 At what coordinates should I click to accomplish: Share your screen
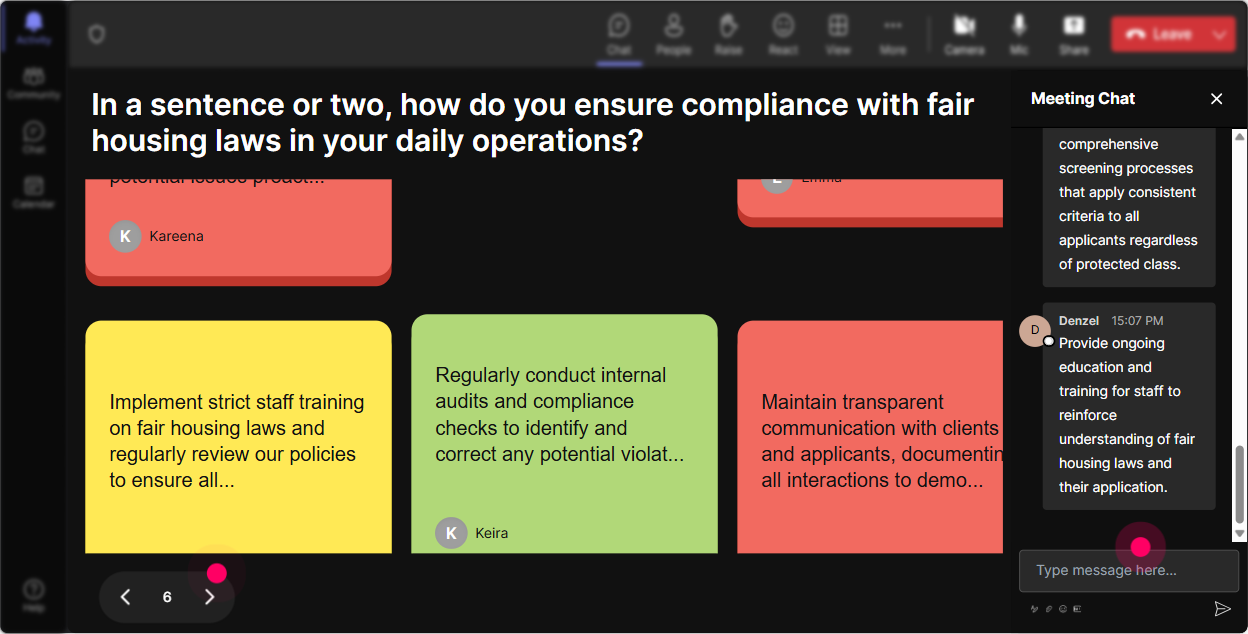click(1074, 34)
